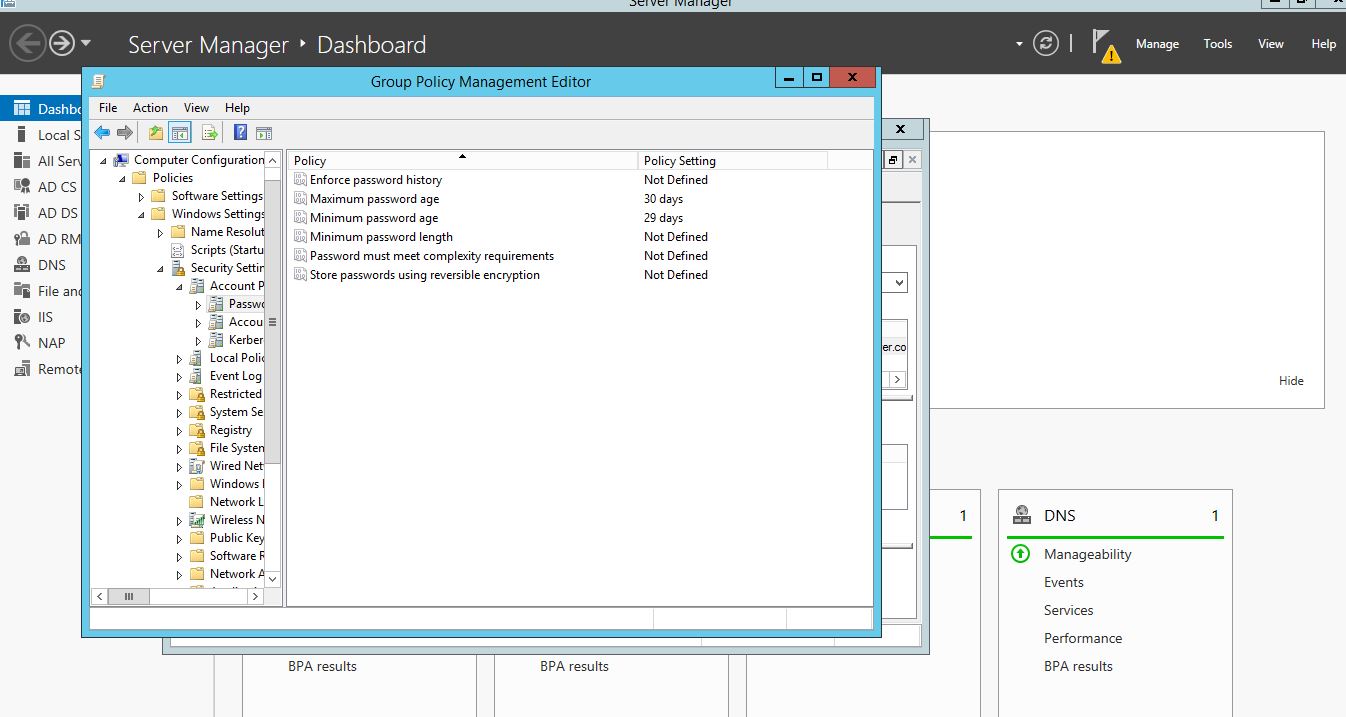Expand the Event Log tree node
The height and width of the screenshot is (717, 1346).
(179, 376)
